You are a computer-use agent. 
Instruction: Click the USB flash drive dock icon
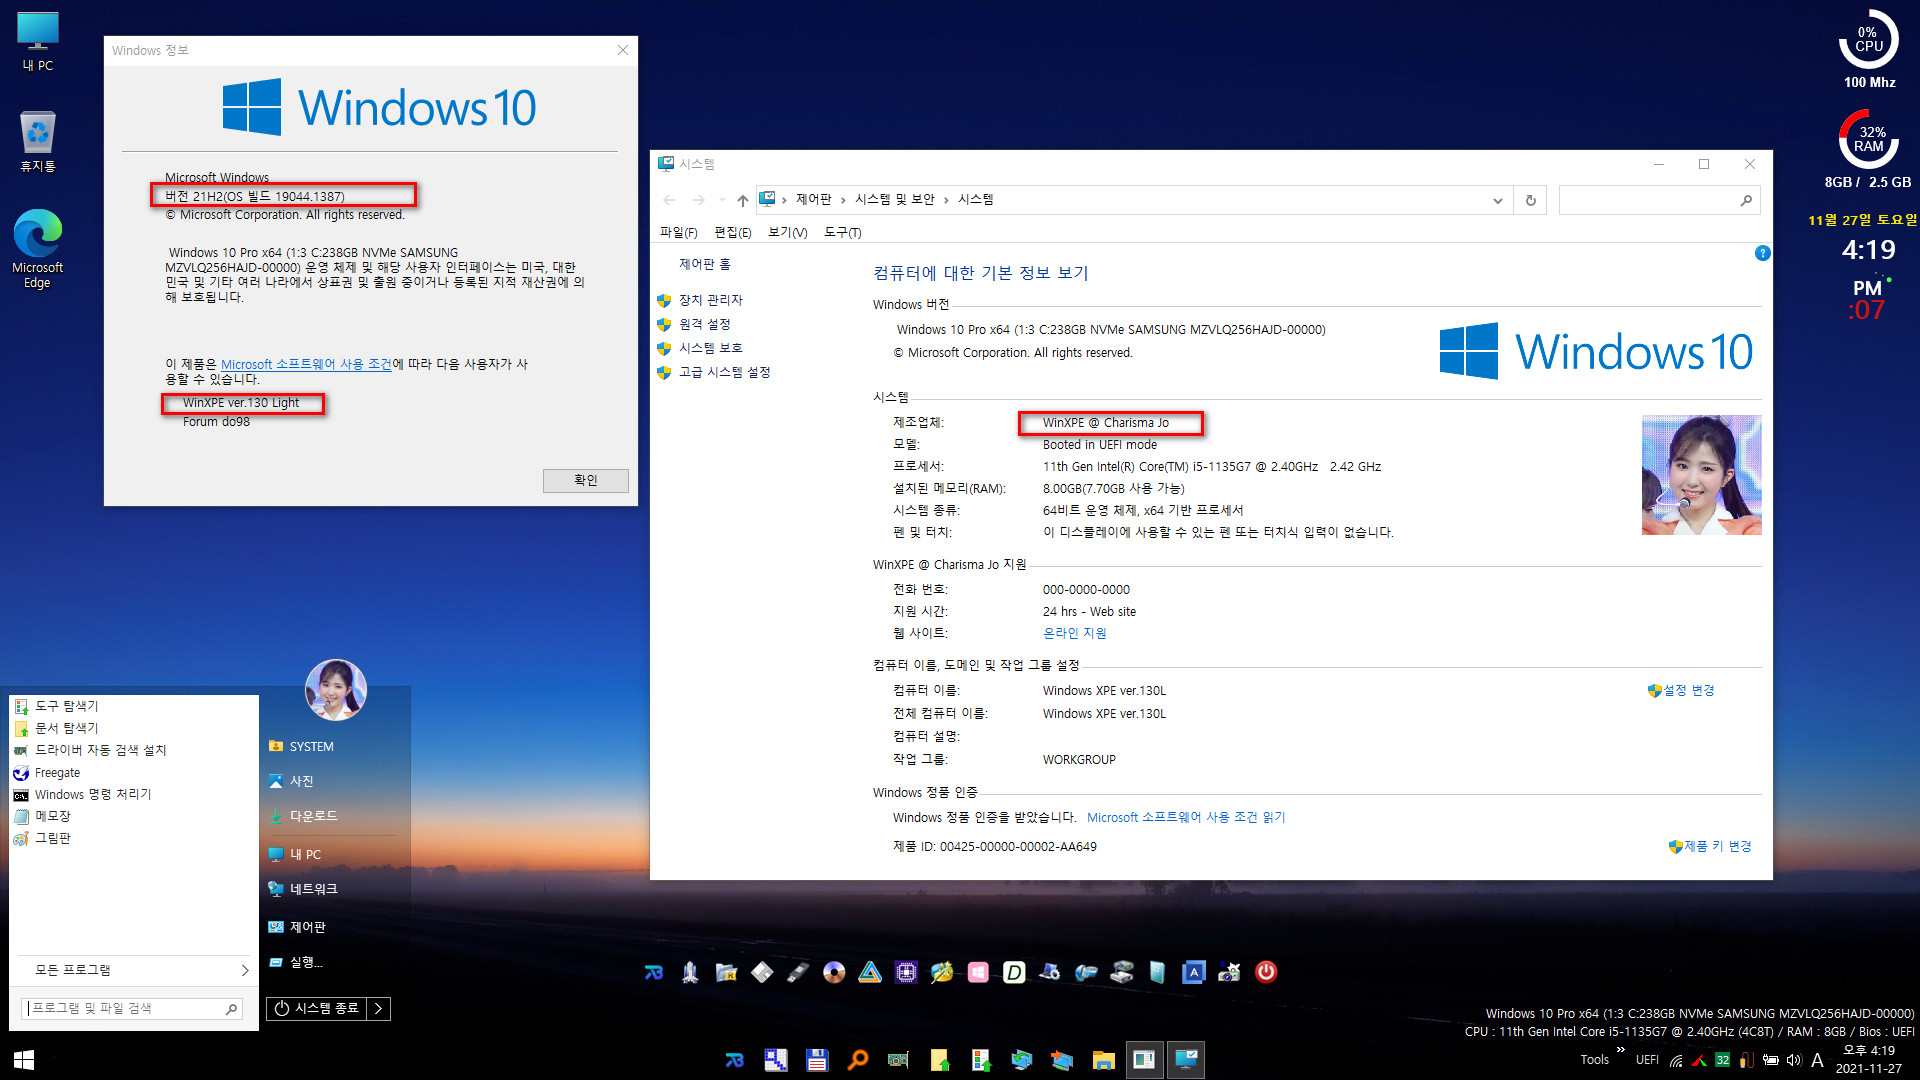coord(798,972)
